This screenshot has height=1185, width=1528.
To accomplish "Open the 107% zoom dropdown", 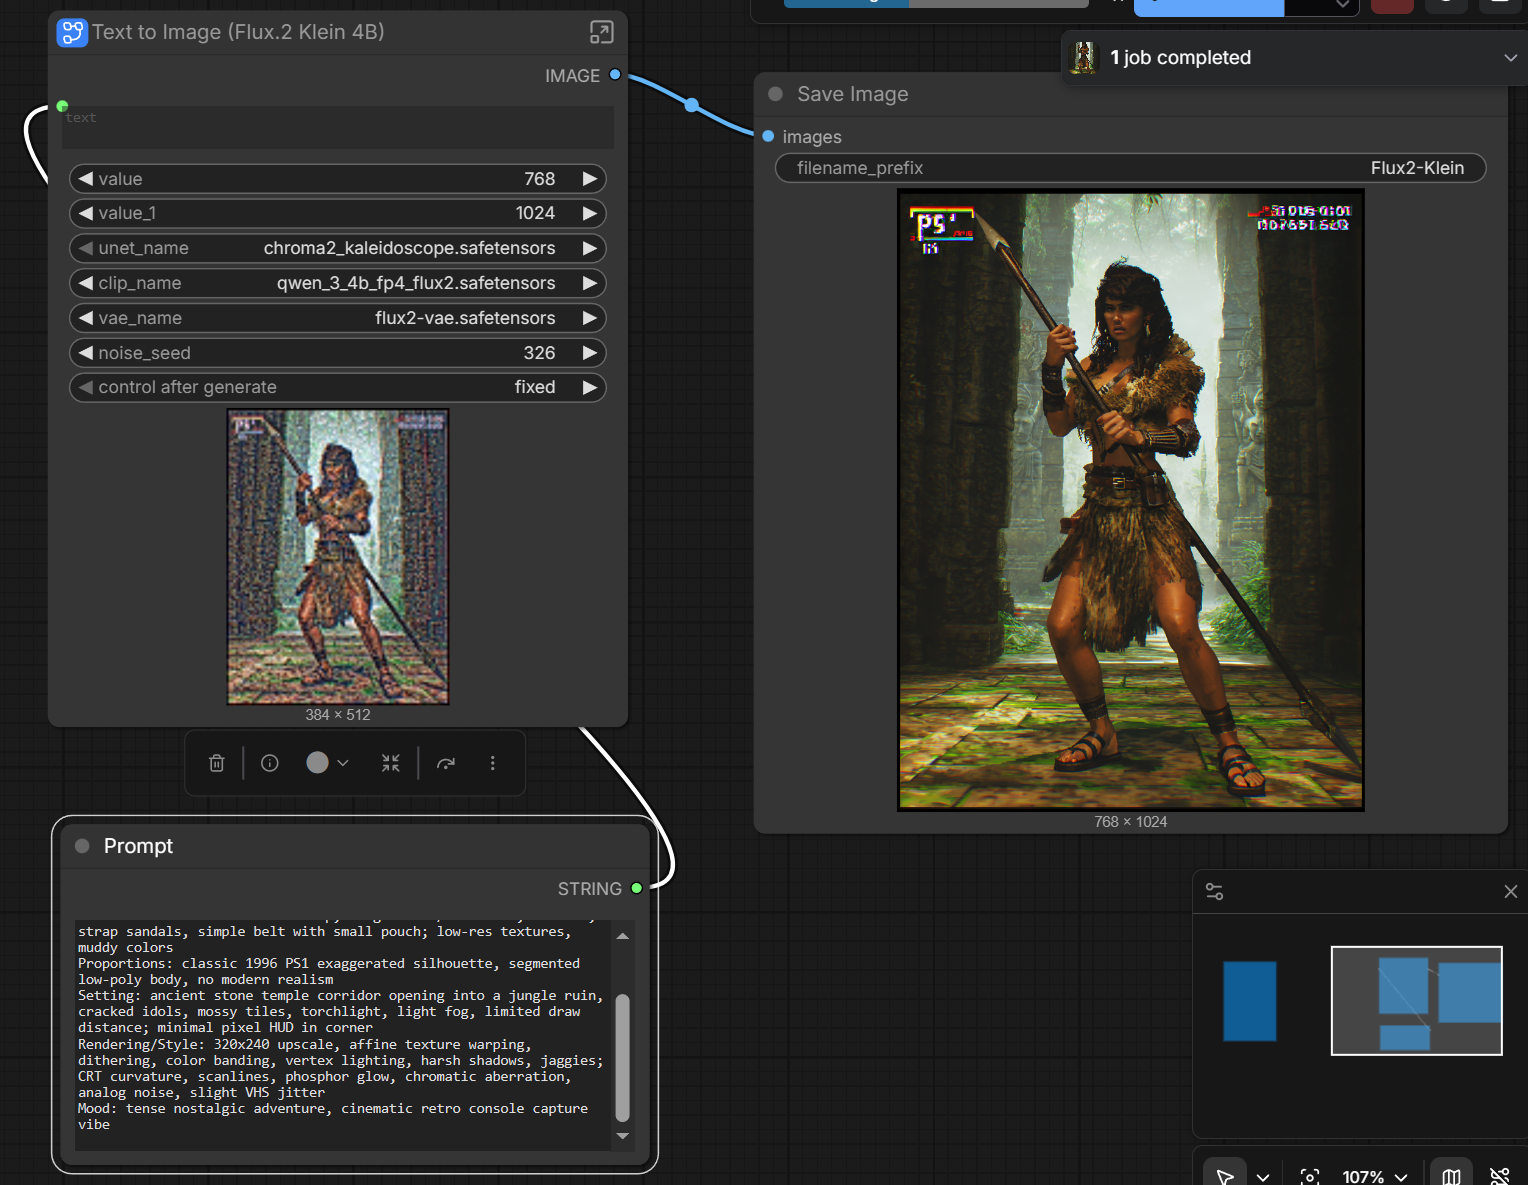I will [x=1374, y=1177].
